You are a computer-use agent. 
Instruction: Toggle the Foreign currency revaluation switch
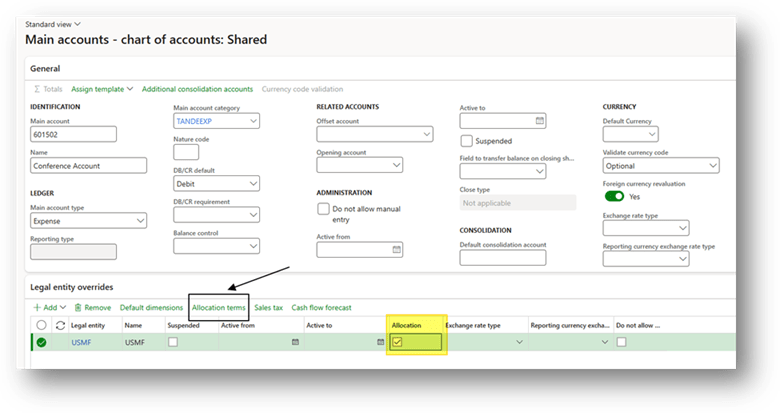[x=614, y=197]
